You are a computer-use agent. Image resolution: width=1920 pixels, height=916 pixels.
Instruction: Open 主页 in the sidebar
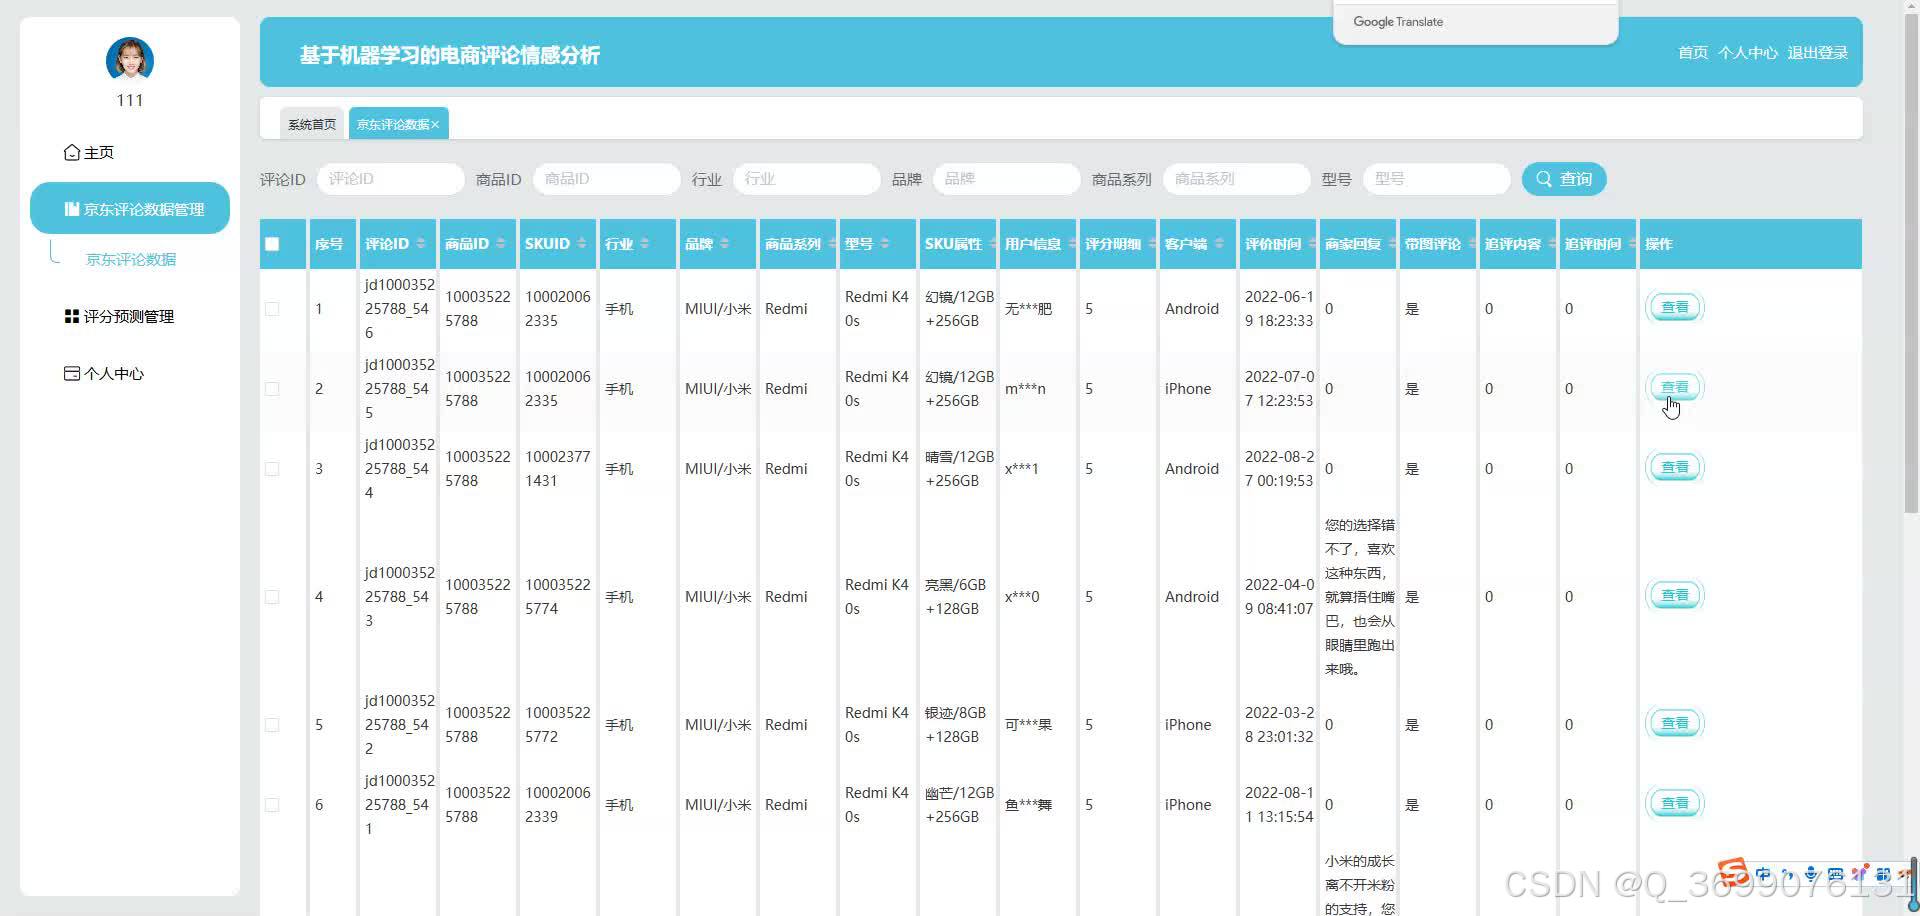coord(130,152)
